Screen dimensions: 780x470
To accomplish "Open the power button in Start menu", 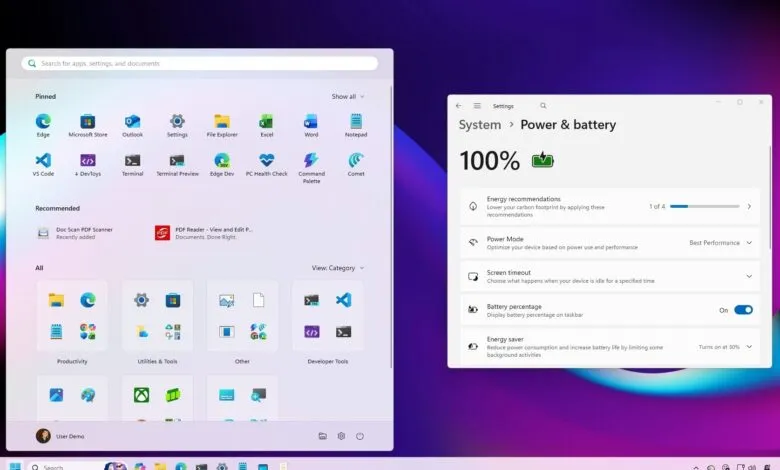I will (360, 436).
